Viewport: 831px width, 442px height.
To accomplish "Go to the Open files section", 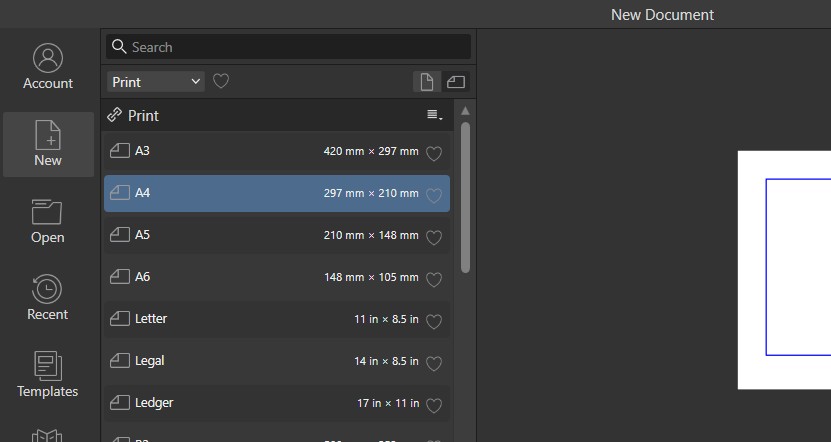I will pyautogui.click(x=48, y=221).
